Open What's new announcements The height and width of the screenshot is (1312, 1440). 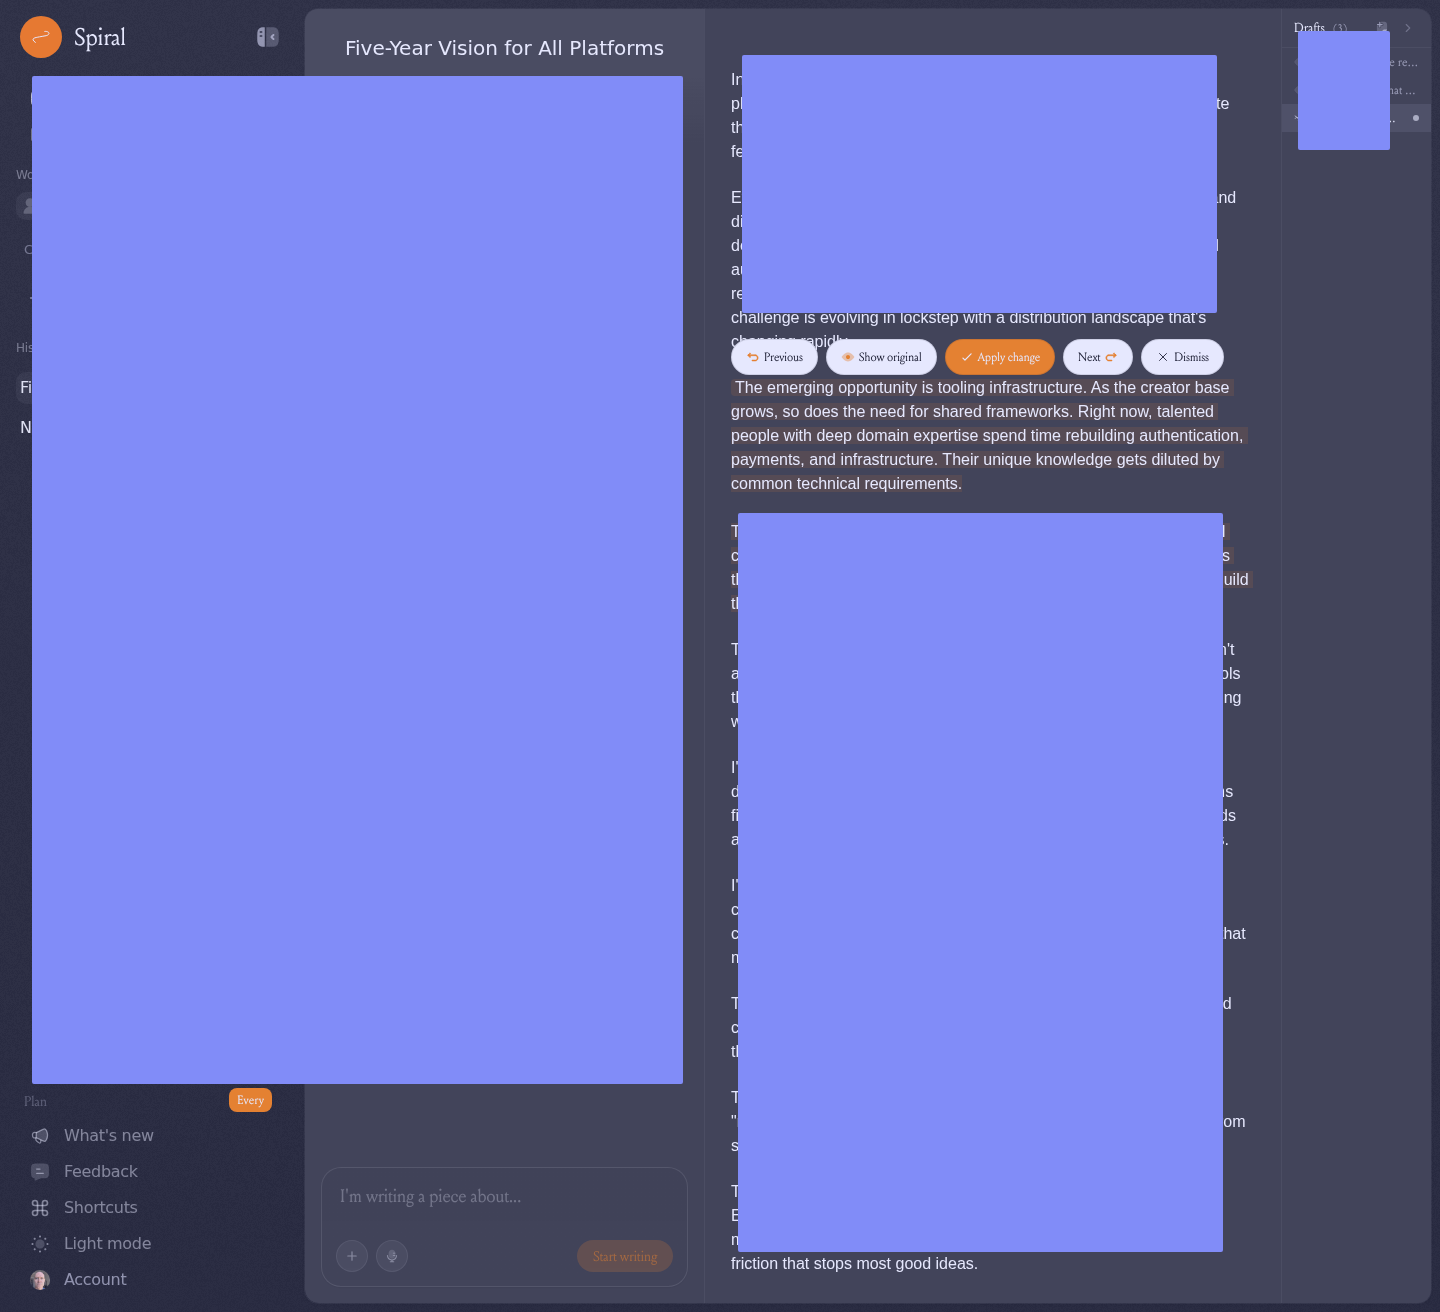pos(108,1135)
